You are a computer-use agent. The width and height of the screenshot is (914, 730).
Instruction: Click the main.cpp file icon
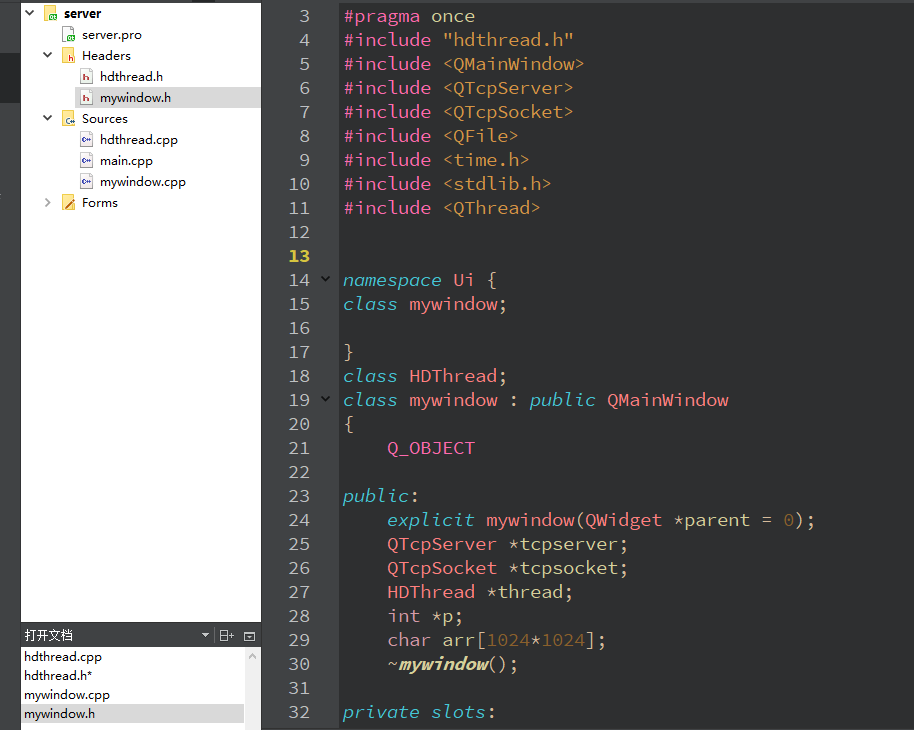[86, 161]
